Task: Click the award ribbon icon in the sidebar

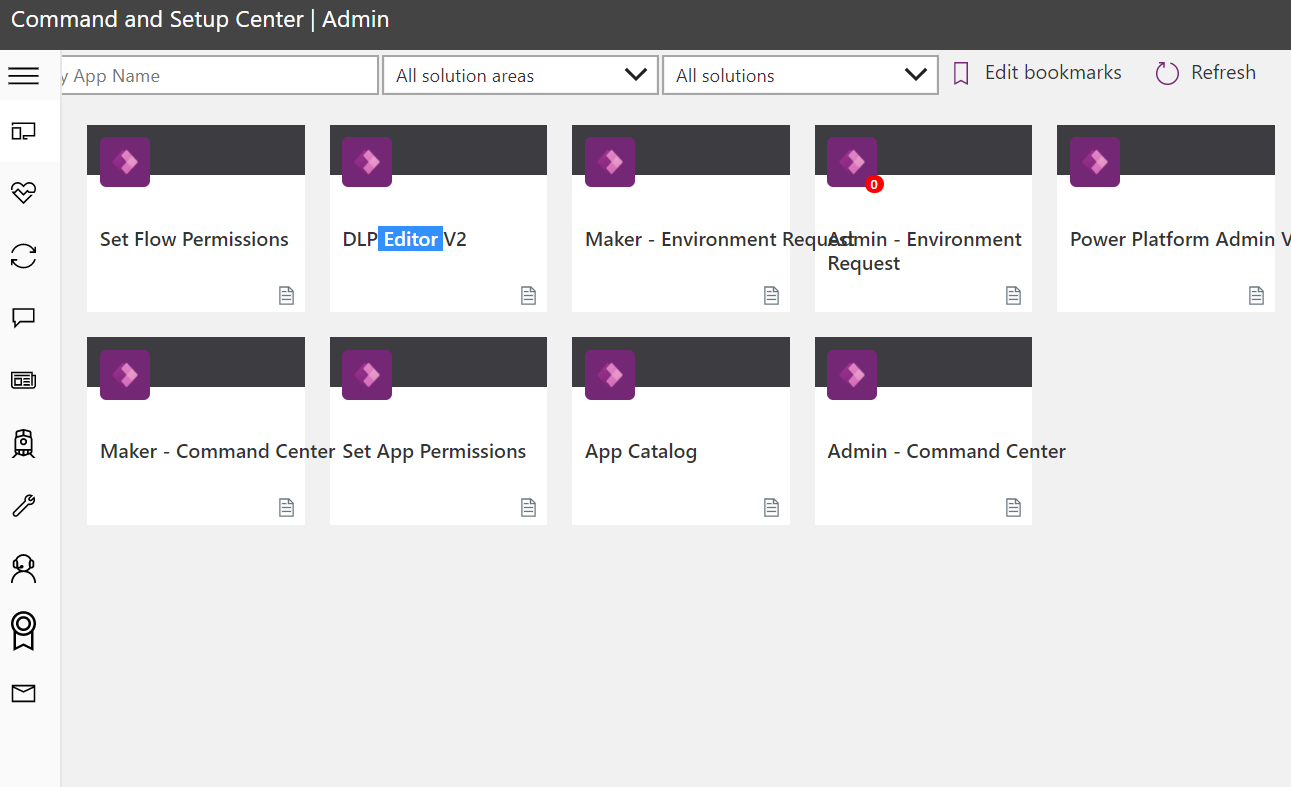Action: pyautogui.click(x=23, y=631)
